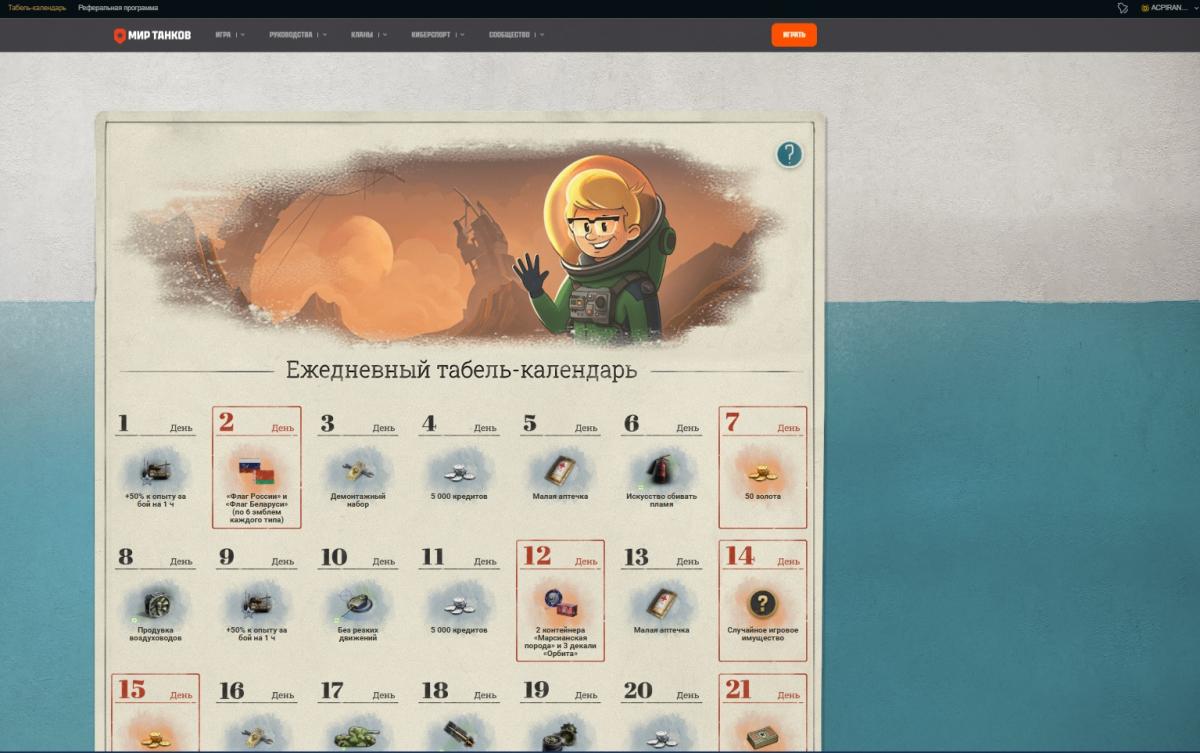Screen dimensions: 1200x753
Task: Click the orange Играть button
Action: pos(794,35)
